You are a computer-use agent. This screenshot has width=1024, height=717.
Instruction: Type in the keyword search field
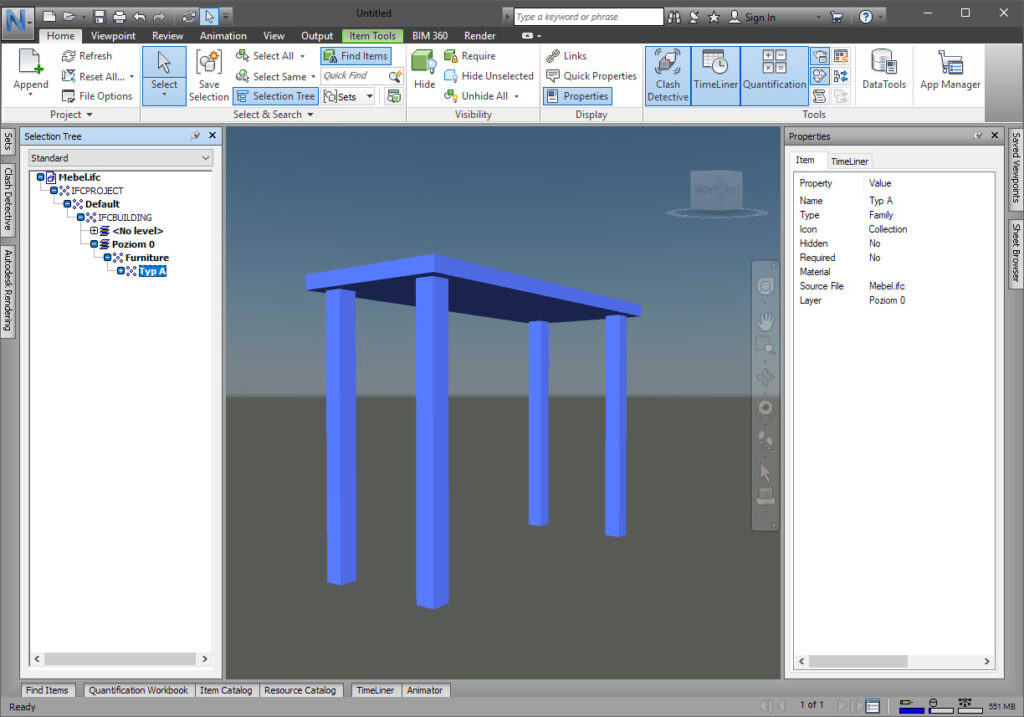[588, 17]
